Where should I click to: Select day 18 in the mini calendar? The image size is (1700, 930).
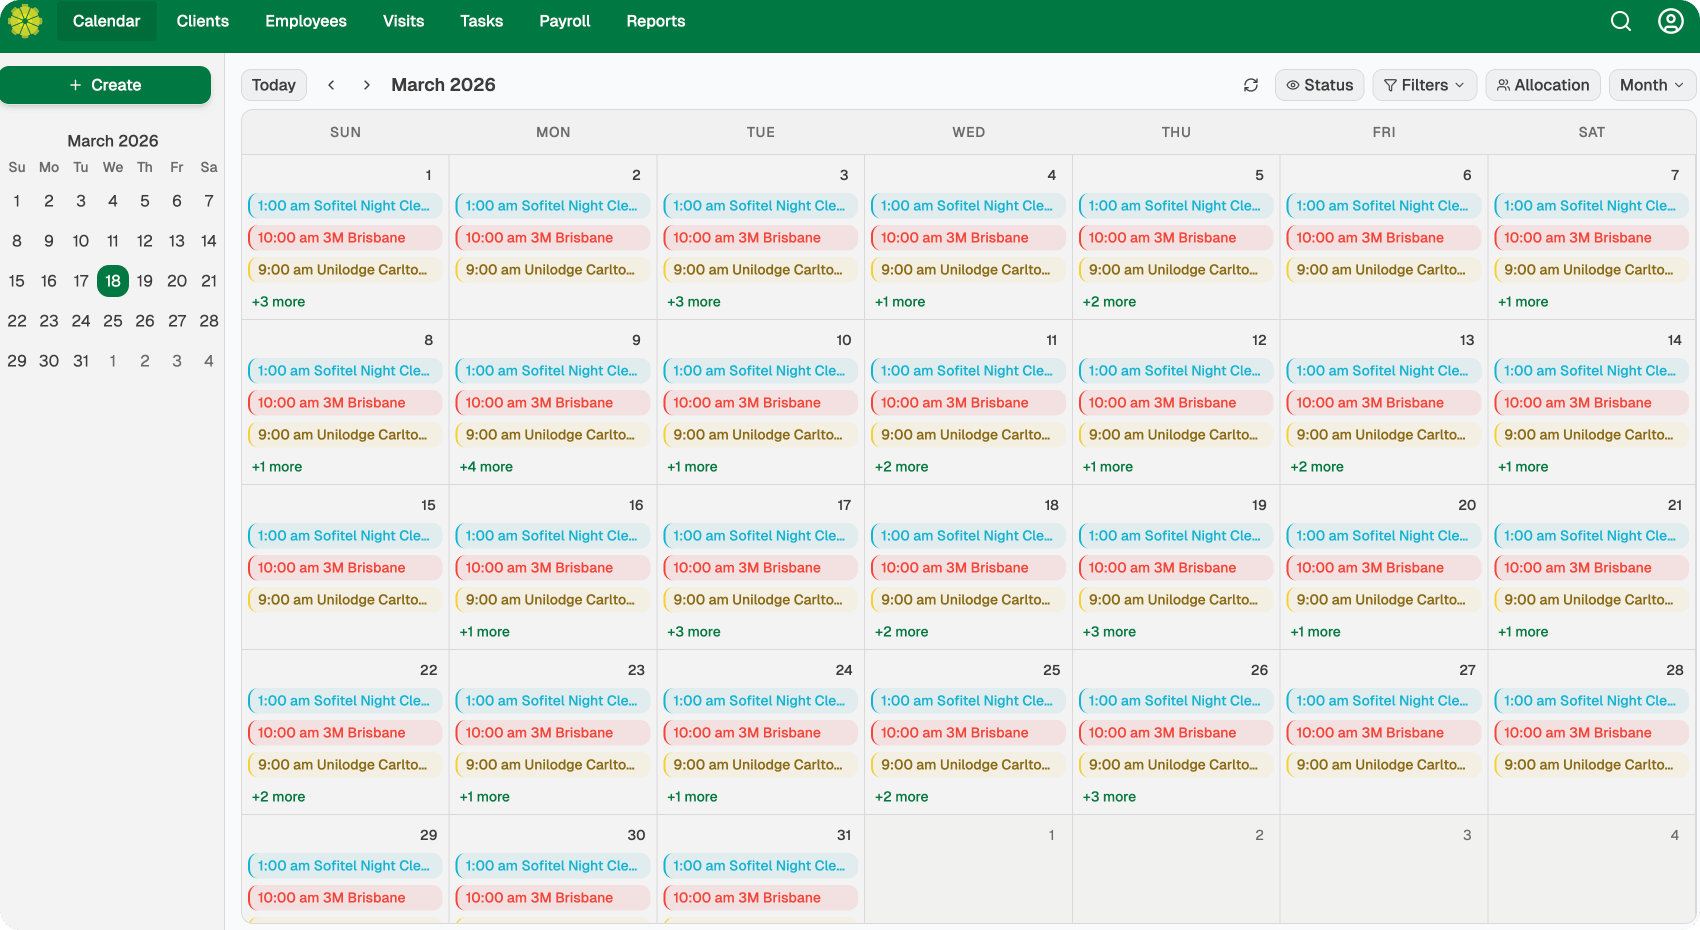coord(112,281)
